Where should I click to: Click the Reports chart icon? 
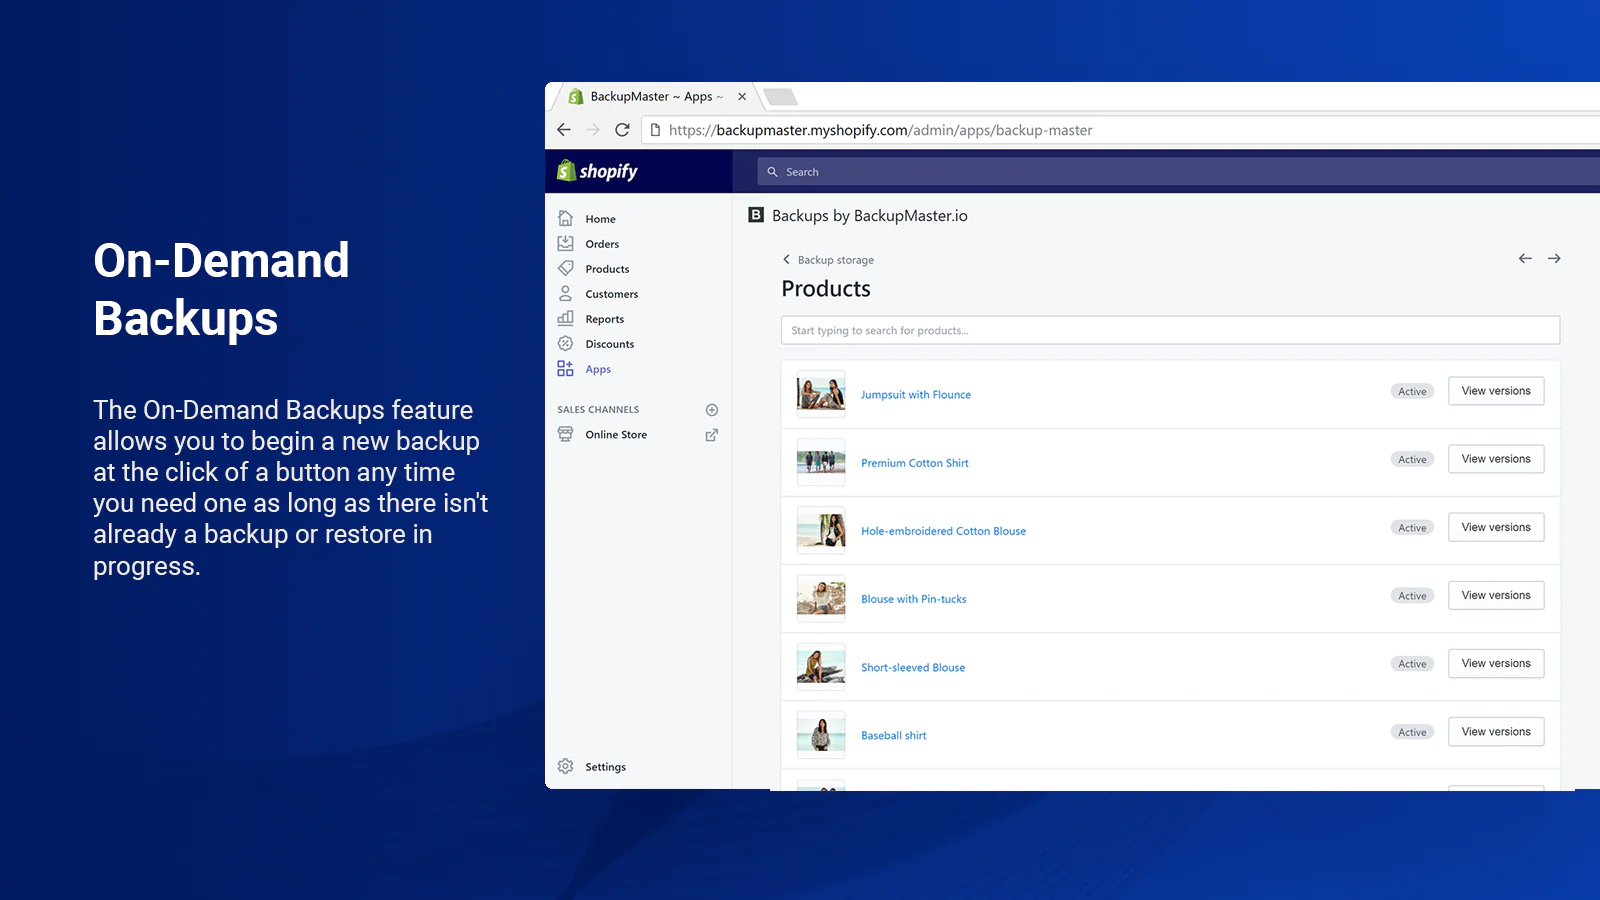tap(565, 318)
